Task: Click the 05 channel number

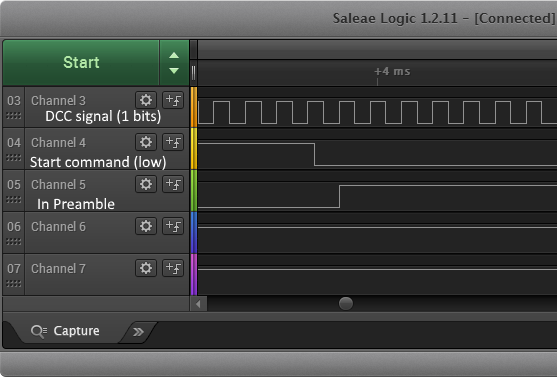Action: [x=14, y=184]
